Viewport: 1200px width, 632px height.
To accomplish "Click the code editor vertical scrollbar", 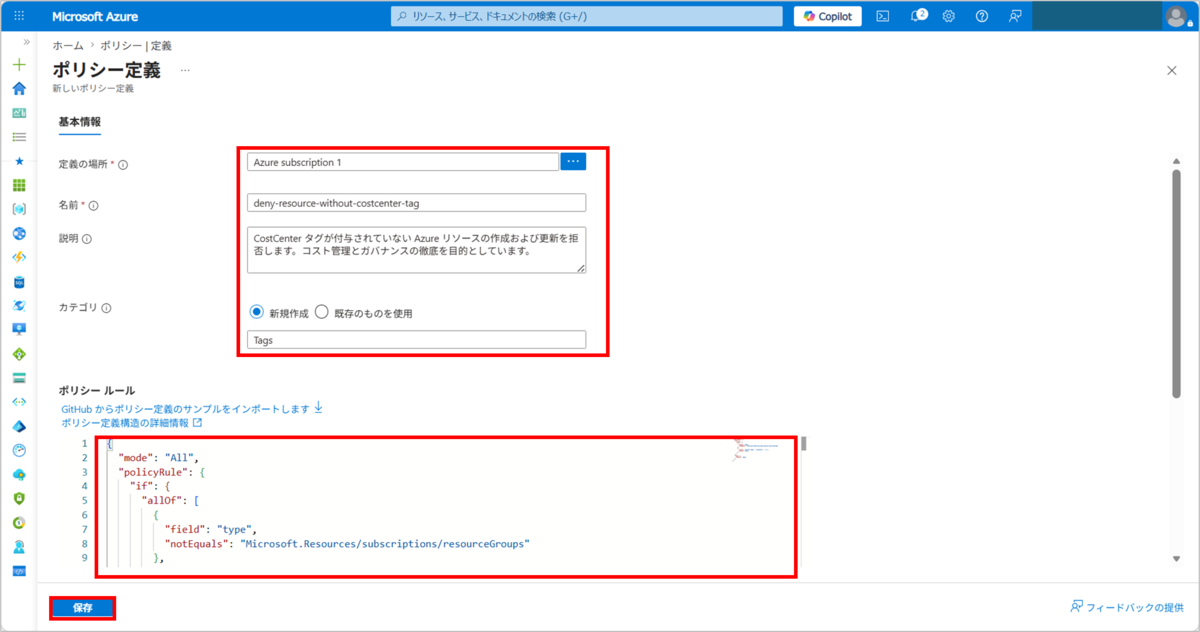I will (x=802, y=445).
